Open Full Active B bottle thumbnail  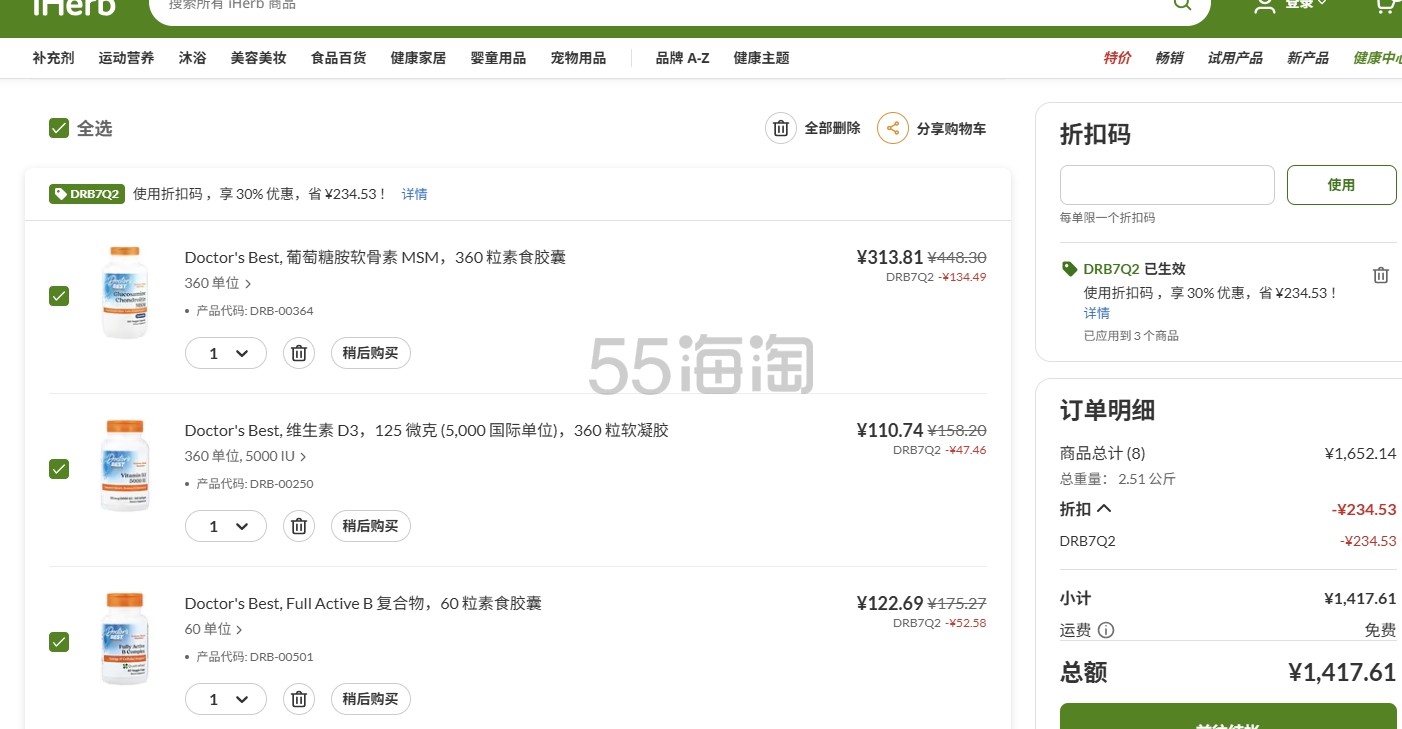[125, 638]
